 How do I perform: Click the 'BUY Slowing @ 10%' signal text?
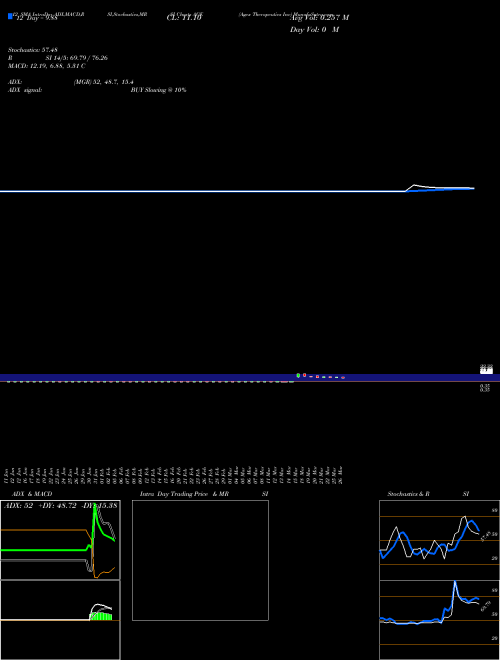tap(158, 90)
